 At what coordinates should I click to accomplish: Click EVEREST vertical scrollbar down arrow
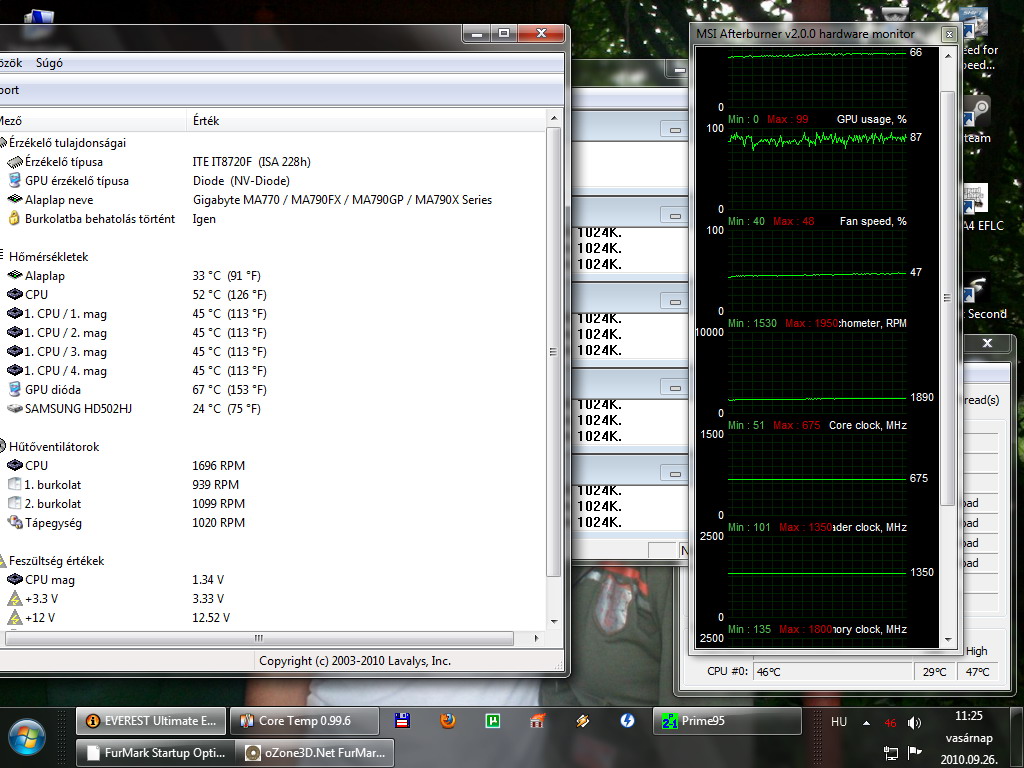554,622
